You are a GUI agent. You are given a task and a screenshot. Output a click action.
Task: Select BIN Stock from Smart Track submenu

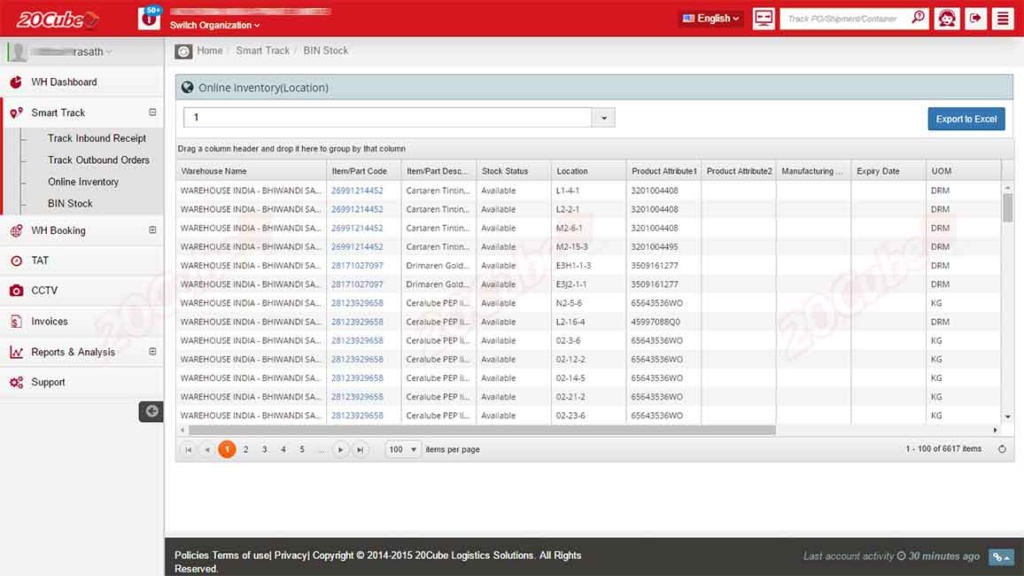70,203
